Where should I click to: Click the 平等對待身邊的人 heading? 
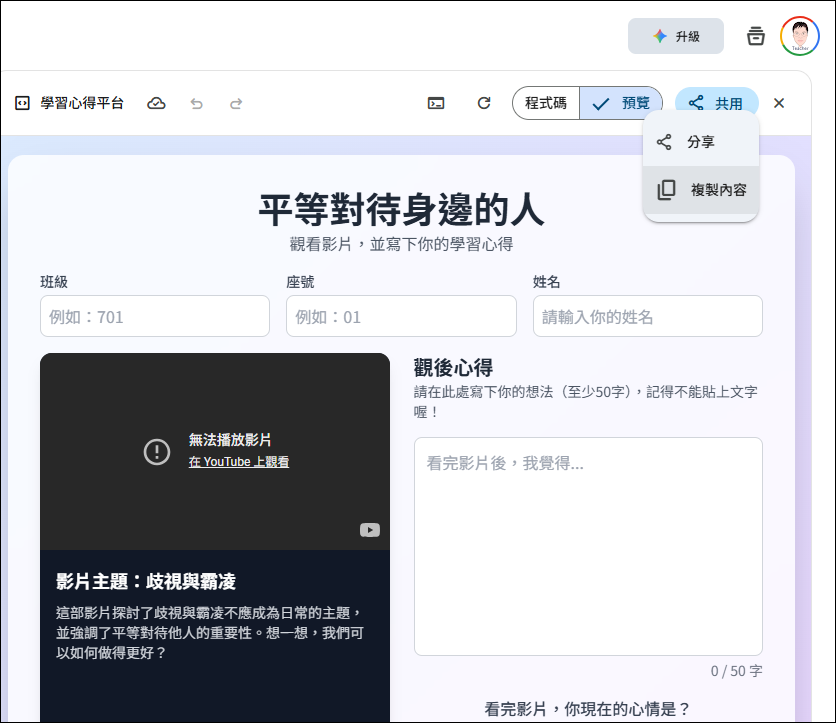point(401,210)
